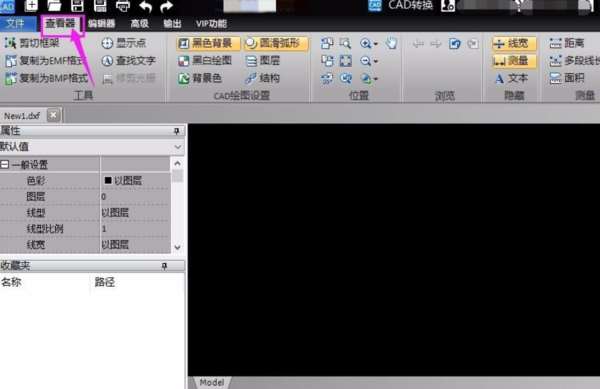The image size is (600, 389).
Task: Click the zoom window magnifier icon
Action: click(346, 43)
